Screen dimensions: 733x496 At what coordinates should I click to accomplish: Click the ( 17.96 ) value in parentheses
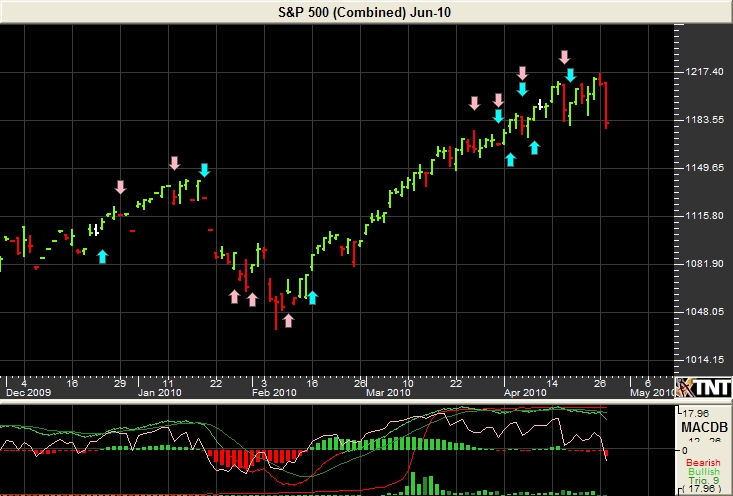(703, 489)
